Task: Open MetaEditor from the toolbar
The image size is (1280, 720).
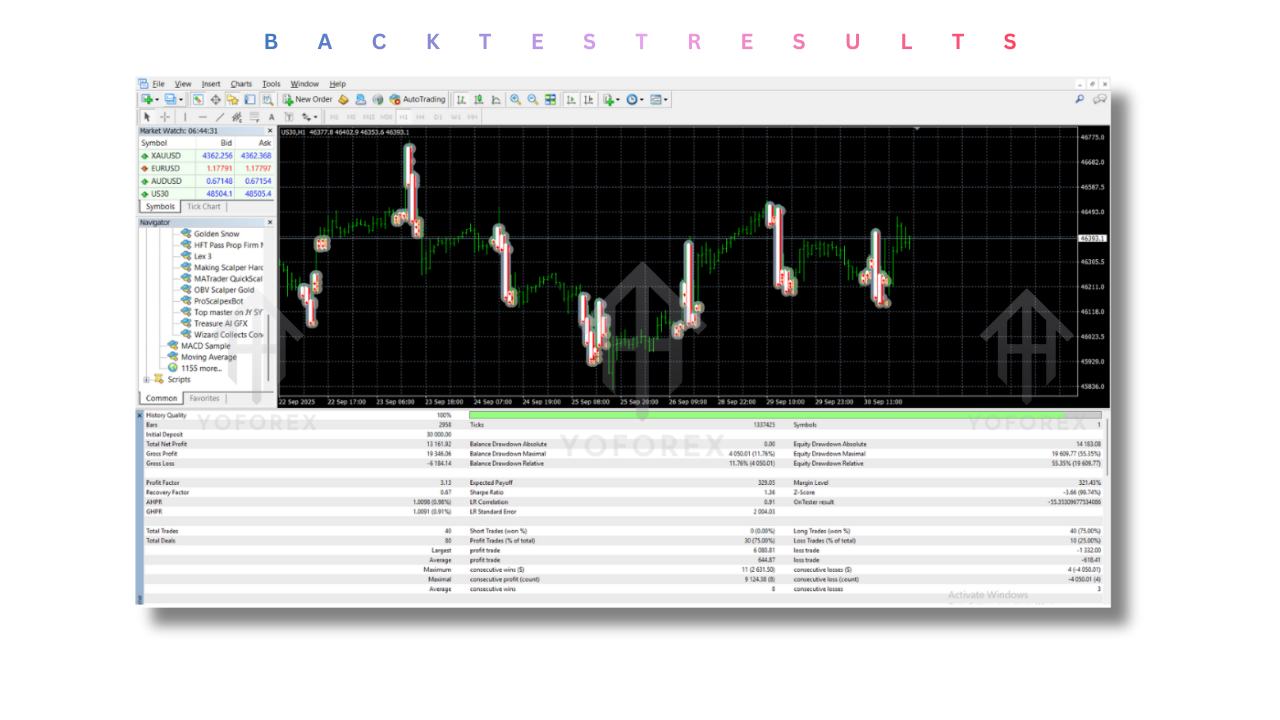Action: point(344,99)
